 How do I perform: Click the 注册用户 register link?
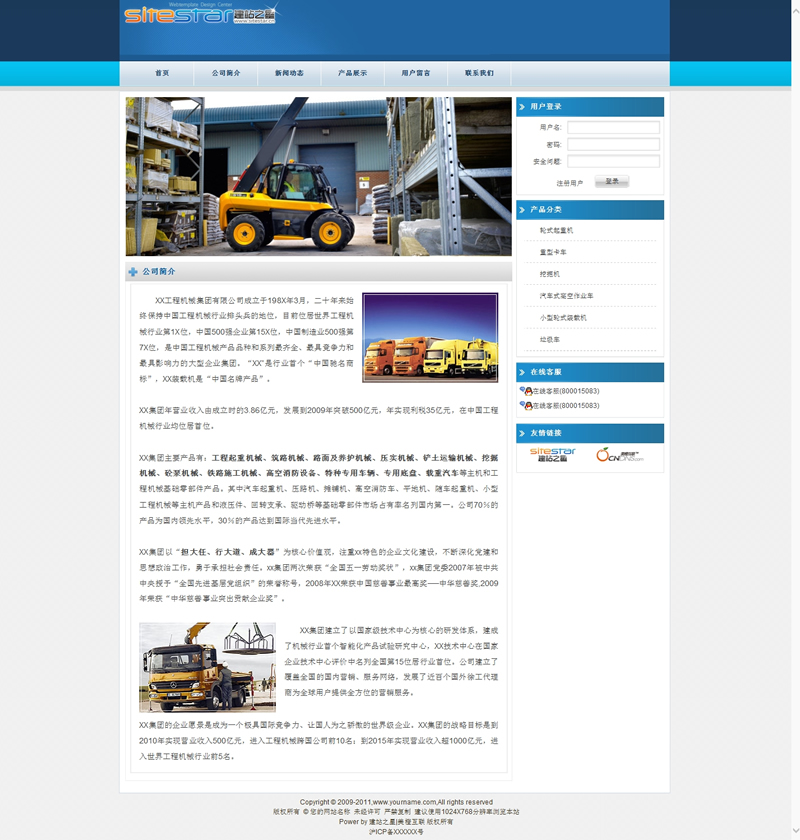point(569,183)
